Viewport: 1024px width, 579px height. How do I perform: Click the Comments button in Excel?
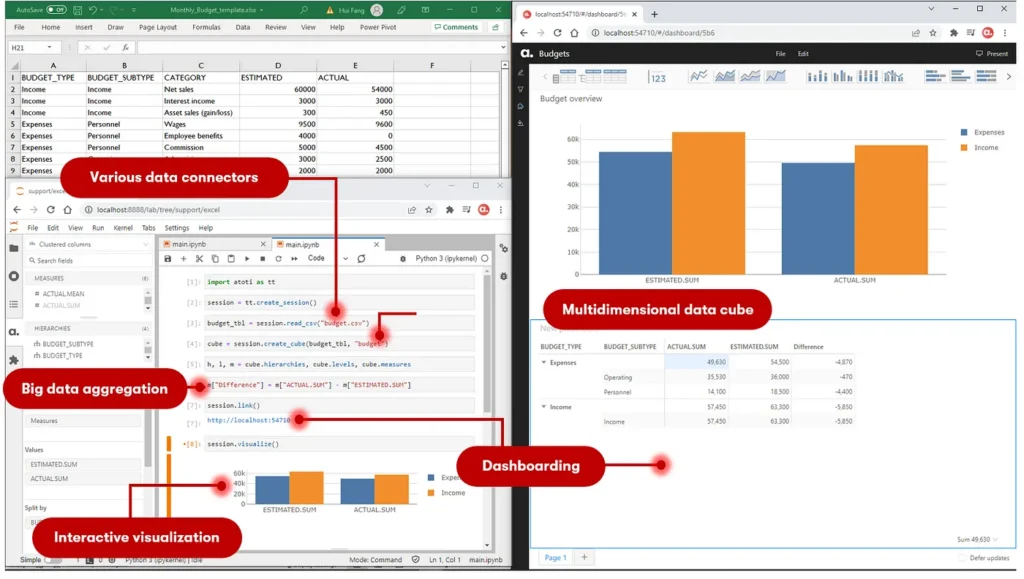click(456, 27)
